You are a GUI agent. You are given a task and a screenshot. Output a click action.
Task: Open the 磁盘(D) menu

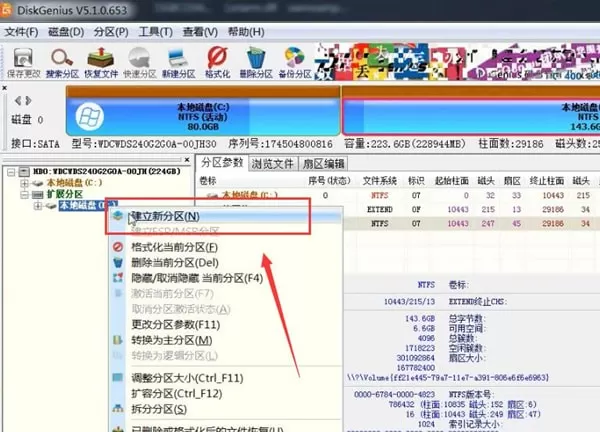pyautogui.click(x=66, y=32)
